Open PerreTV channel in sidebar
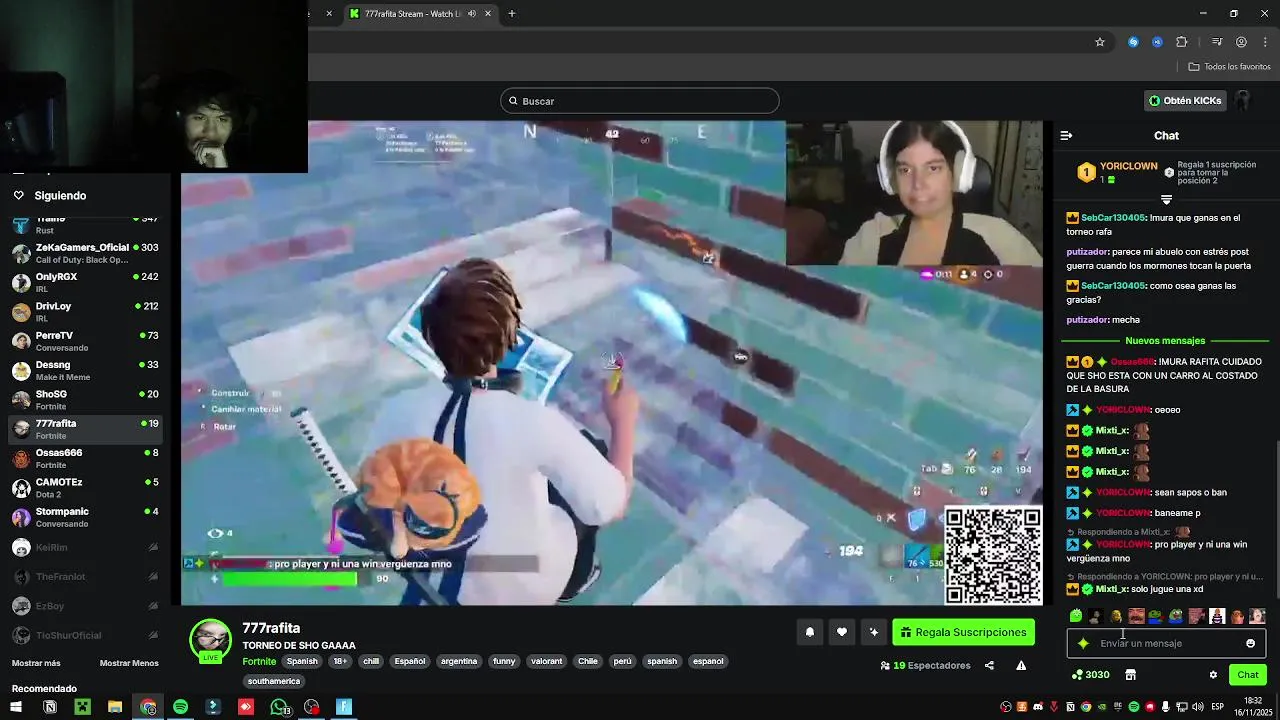1280x720 pixels. pyautogui.click(x=85, y=341)
